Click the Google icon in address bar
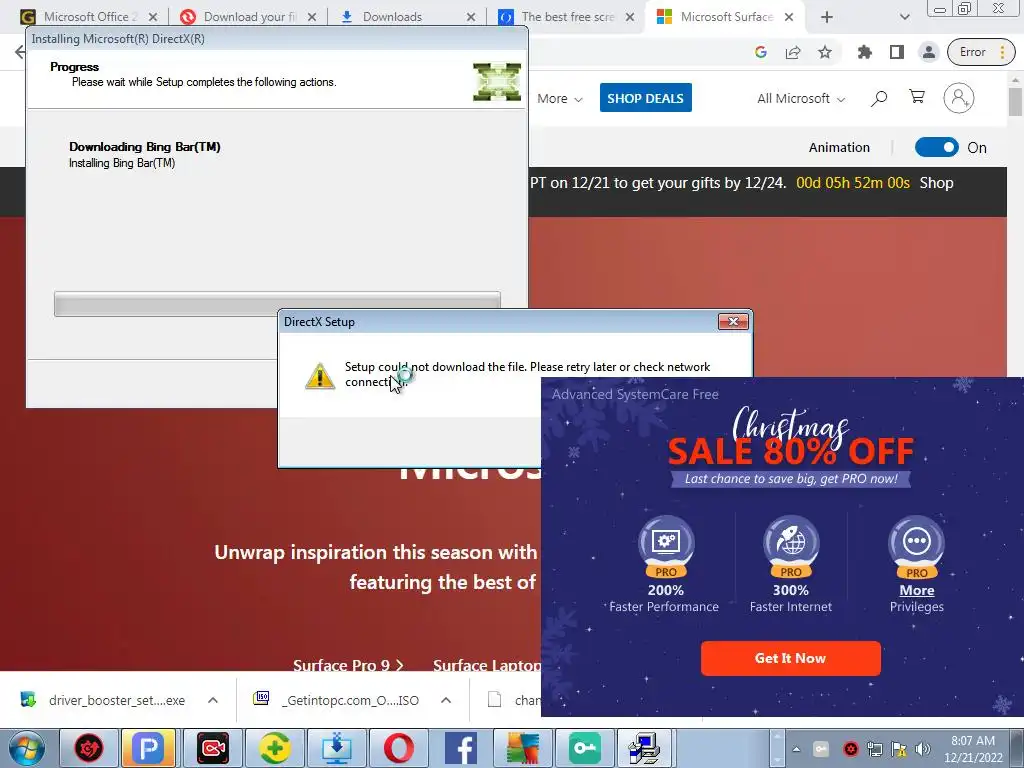The image size is (1024, 768). 761,52
